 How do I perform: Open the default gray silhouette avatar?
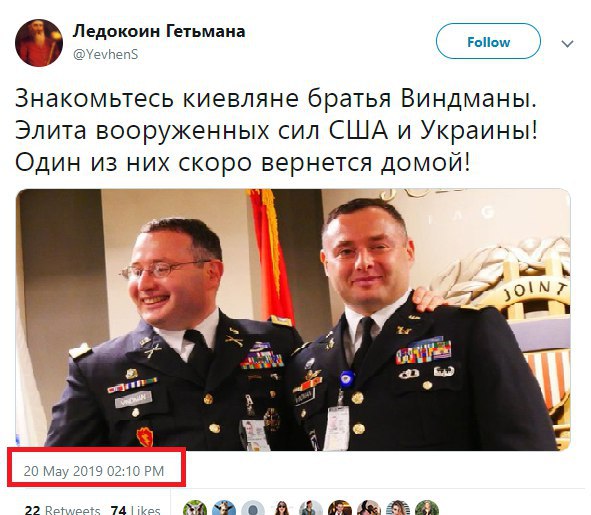253,509
